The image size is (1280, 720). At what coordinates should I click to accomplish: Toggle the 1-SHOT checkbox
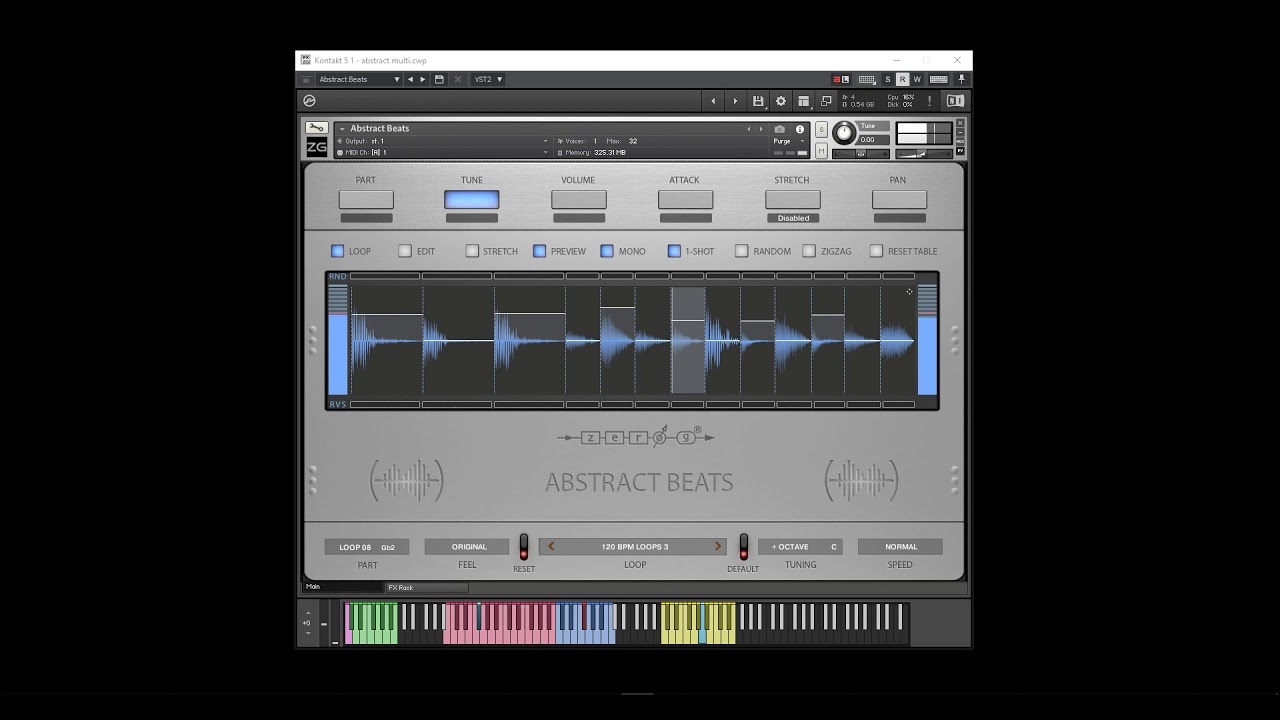[674, 251]
